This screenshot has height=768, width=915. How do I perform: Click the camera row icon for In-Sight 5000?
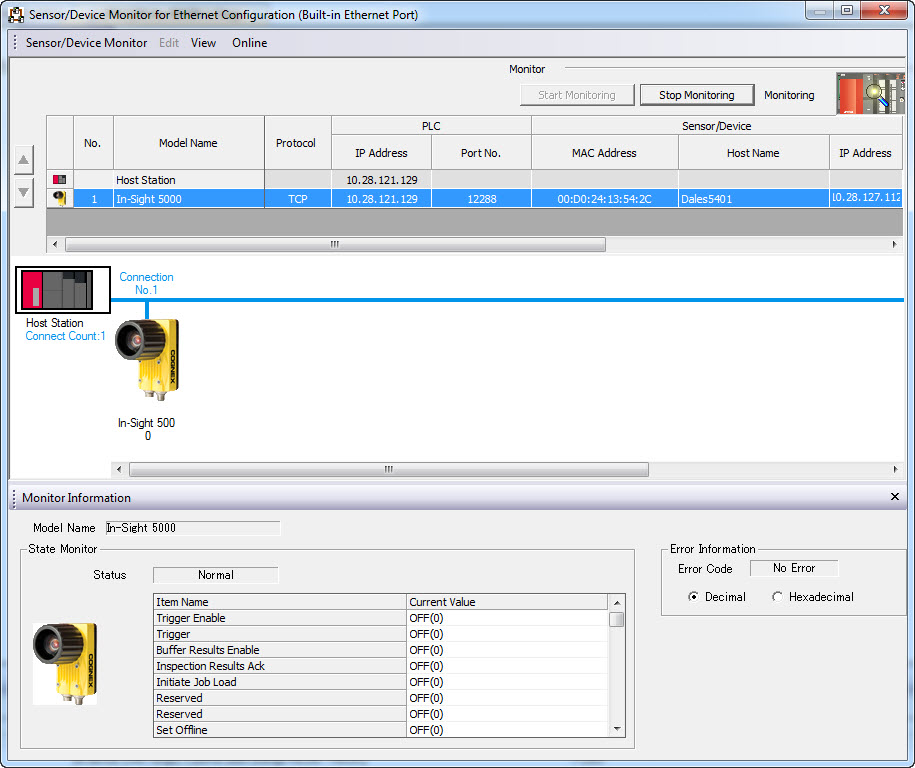click(59, 199)
